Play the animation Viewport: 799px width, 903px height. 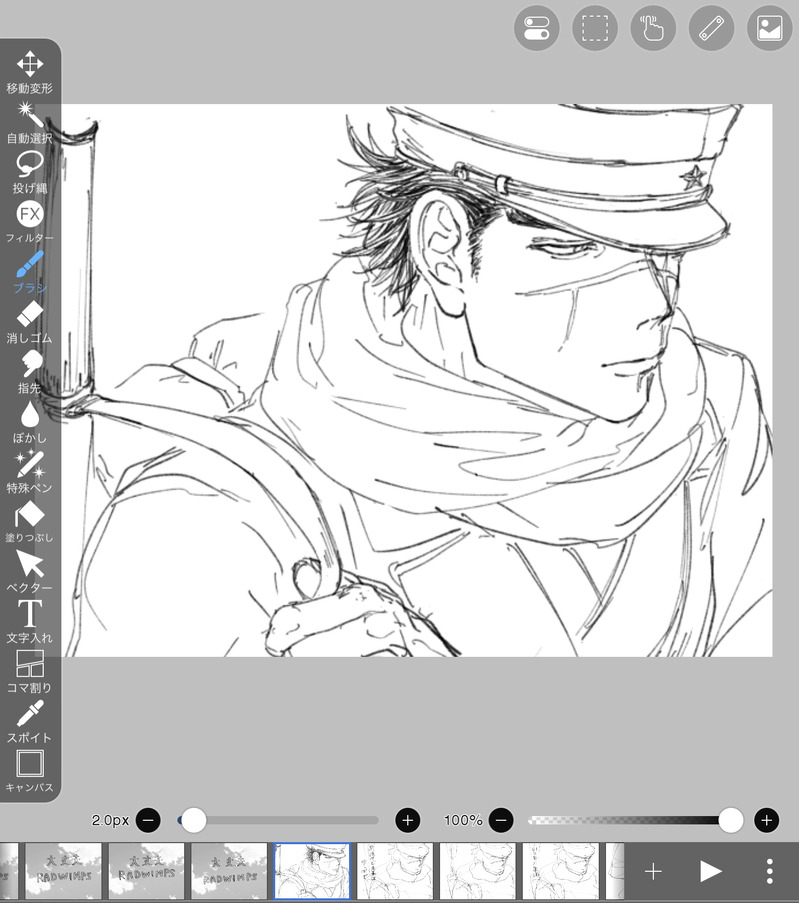pos(711,871)
